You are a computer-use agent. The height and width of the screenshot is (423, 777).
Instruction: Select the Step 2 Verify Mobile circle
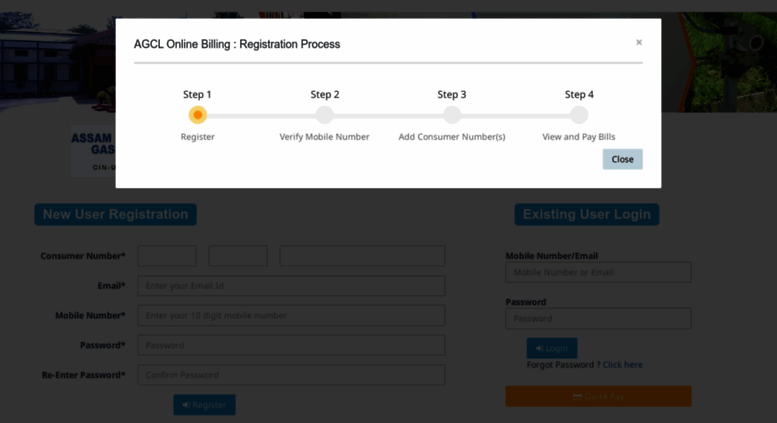click(324, 115)
